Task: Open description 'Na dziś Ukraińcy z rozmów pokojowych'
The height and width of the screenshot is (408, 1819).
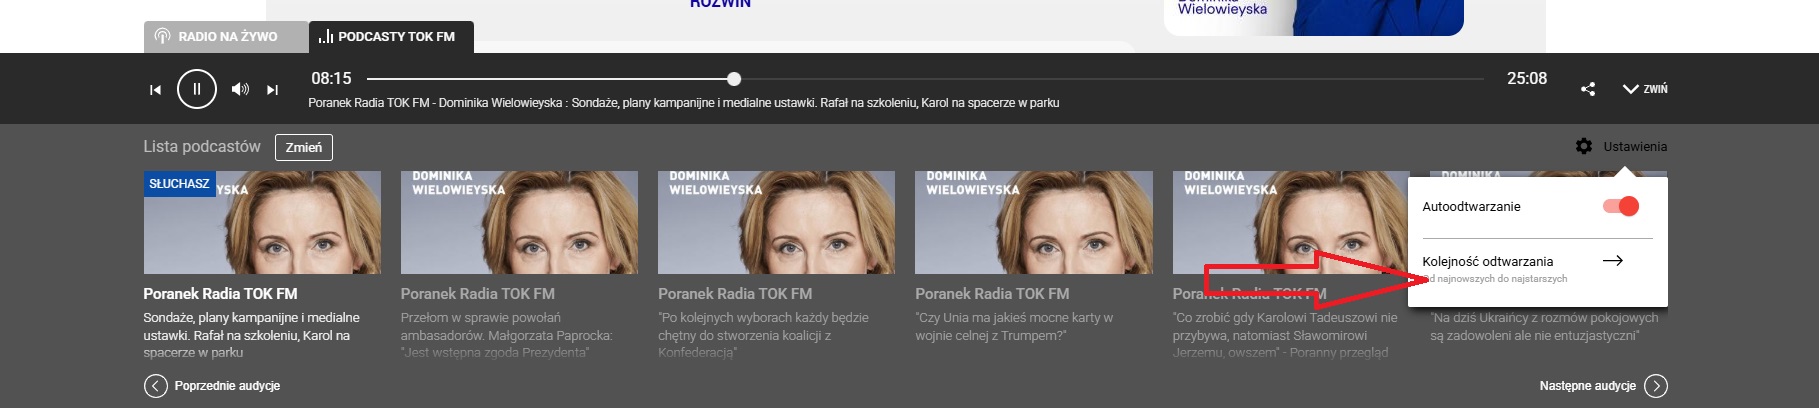Action: click(1544, 326)
